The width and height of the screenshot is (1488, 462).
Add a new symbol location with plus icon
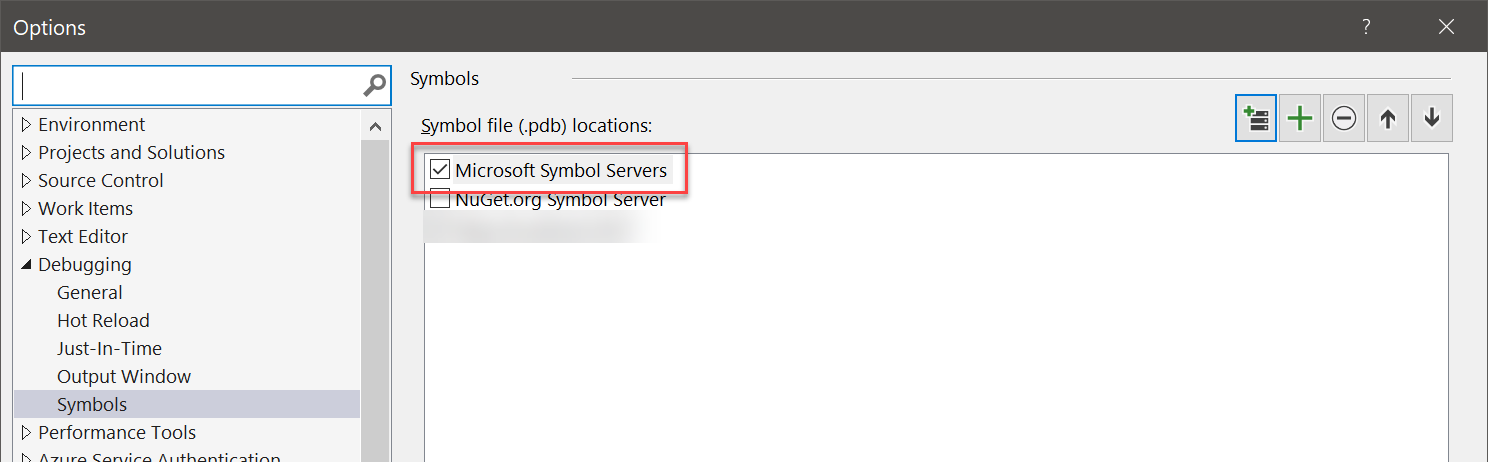(1299, 119)
